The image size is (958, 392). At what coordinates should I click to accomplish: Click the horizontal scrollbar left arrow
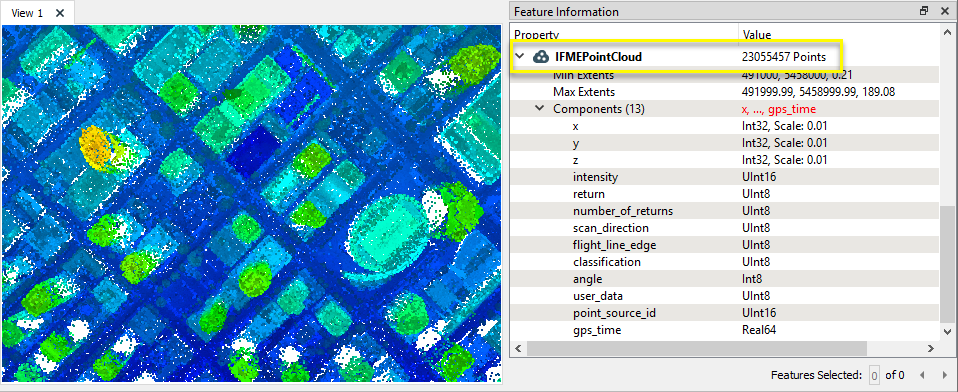coord(519,348)
